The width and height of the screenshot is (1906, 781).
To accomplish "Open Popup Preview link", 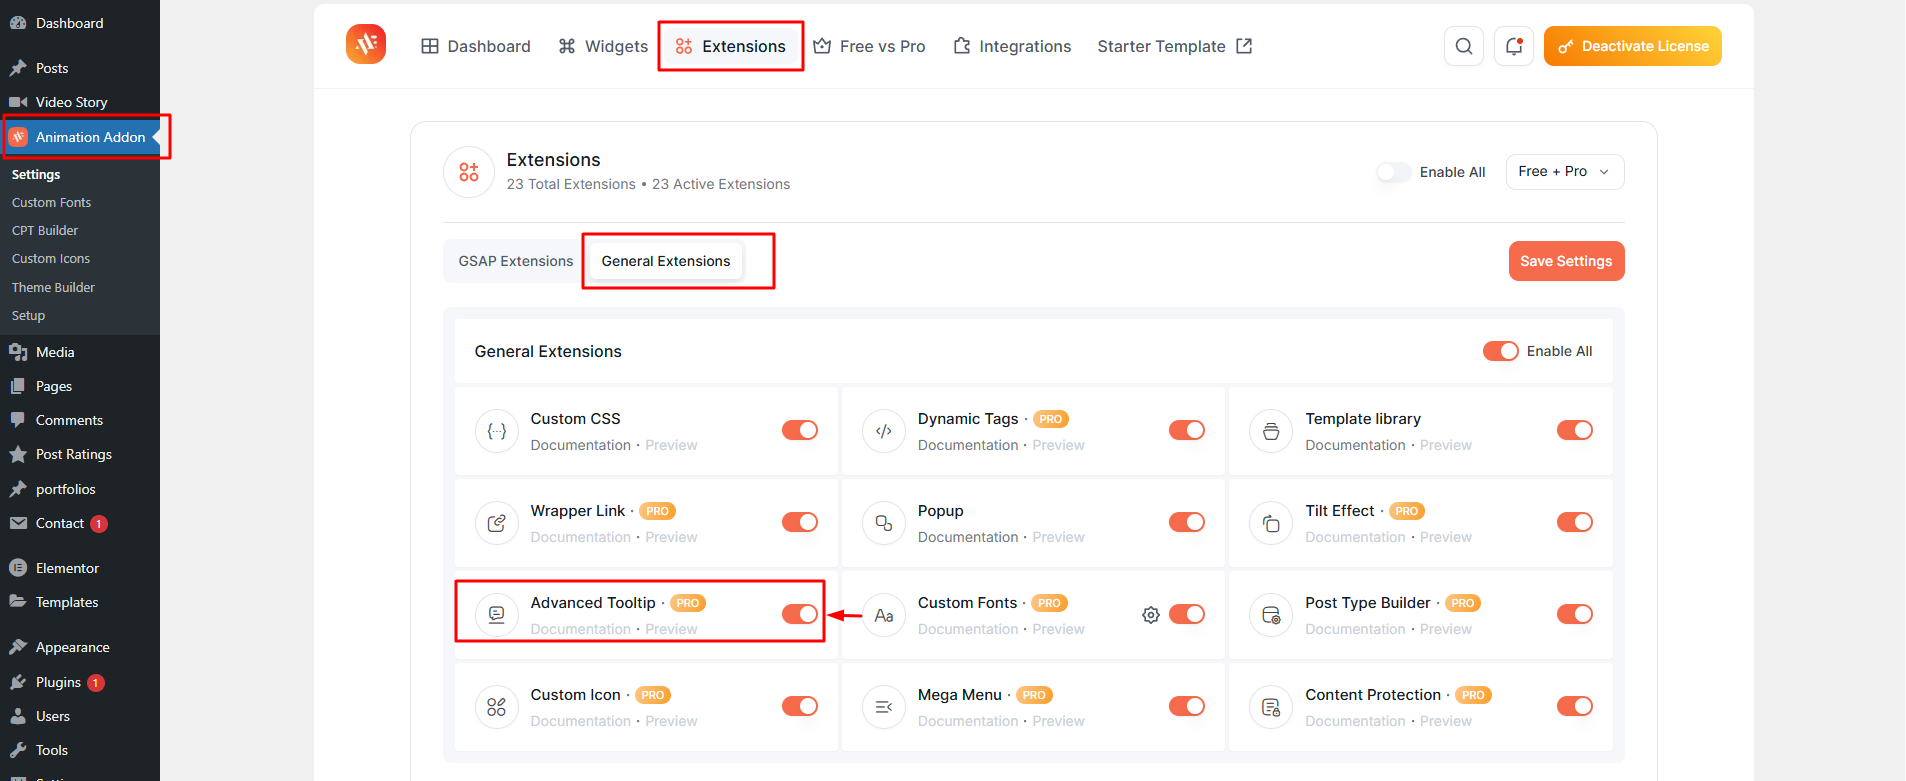I will pyautogui.click(x=1058, y=537).
